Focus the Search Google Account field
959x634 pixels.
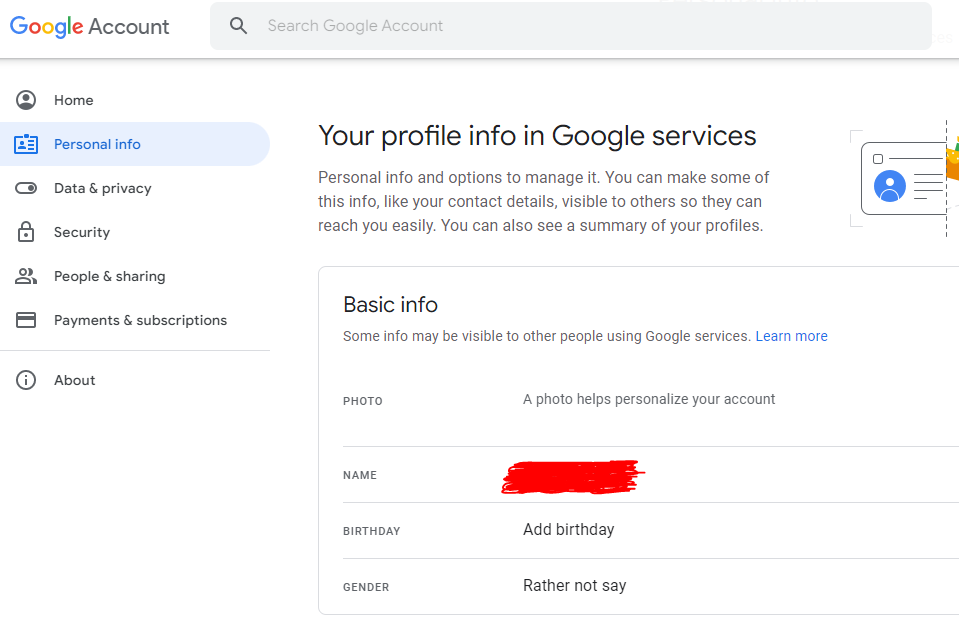[x=571, y=26]
